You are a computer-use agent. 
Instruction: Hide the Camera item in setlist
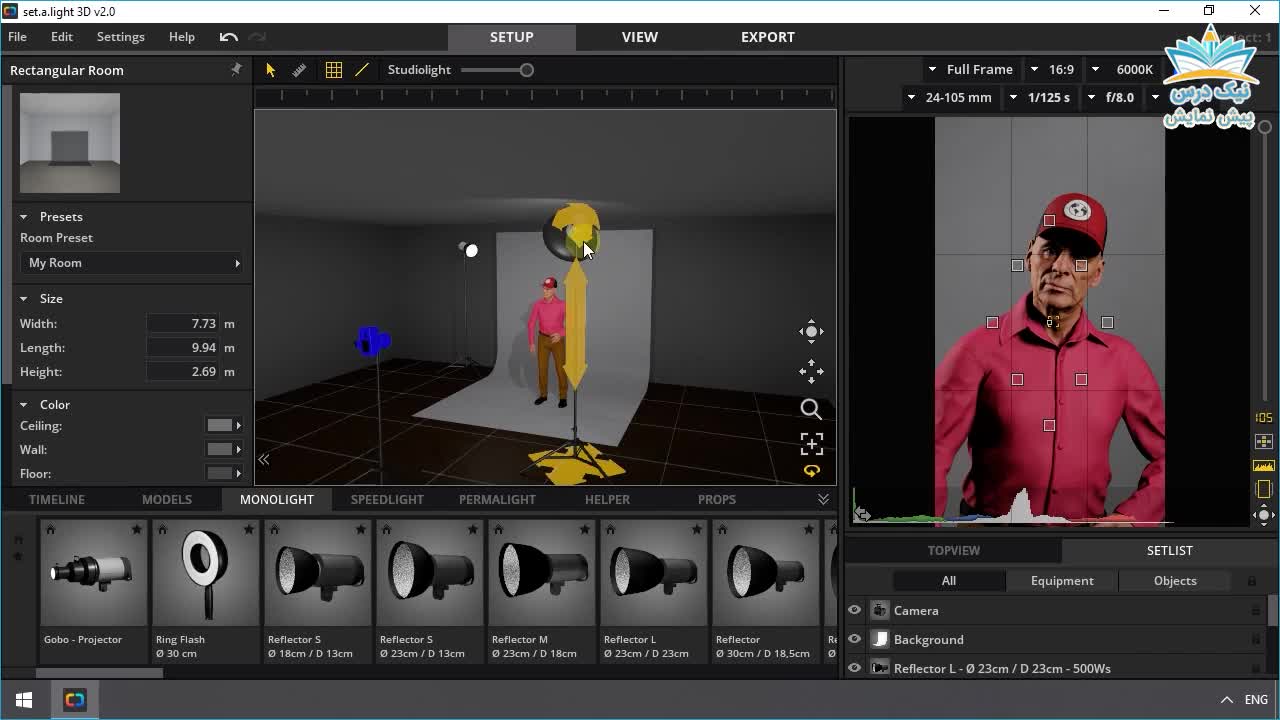tap(855, 610)
